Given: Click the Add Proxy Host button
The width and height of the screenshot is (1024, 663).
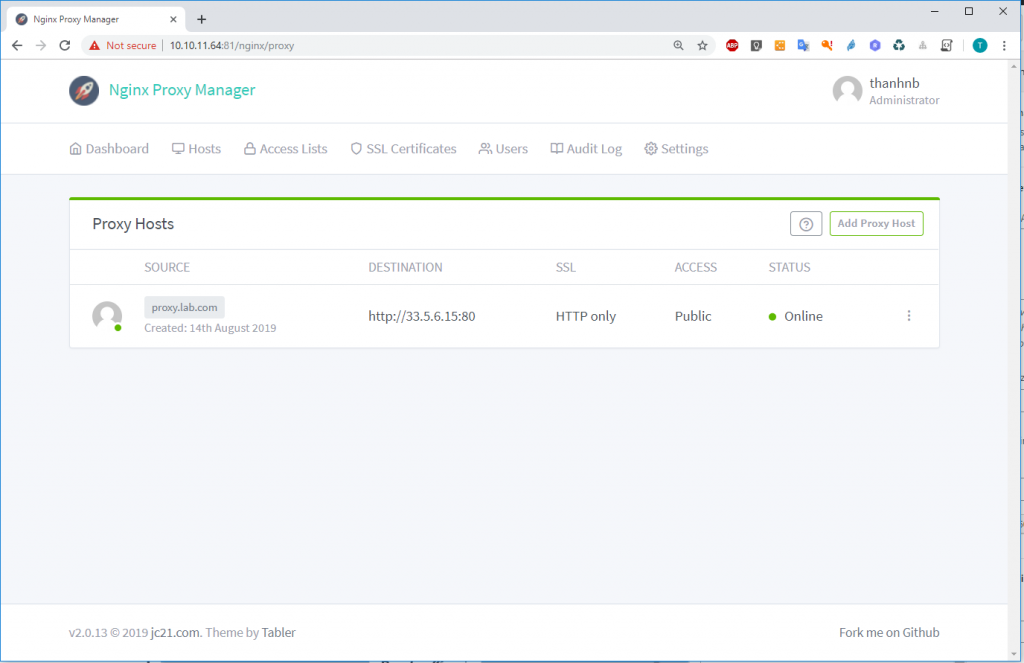Looking at the screenshot, I should coord(876,223).
